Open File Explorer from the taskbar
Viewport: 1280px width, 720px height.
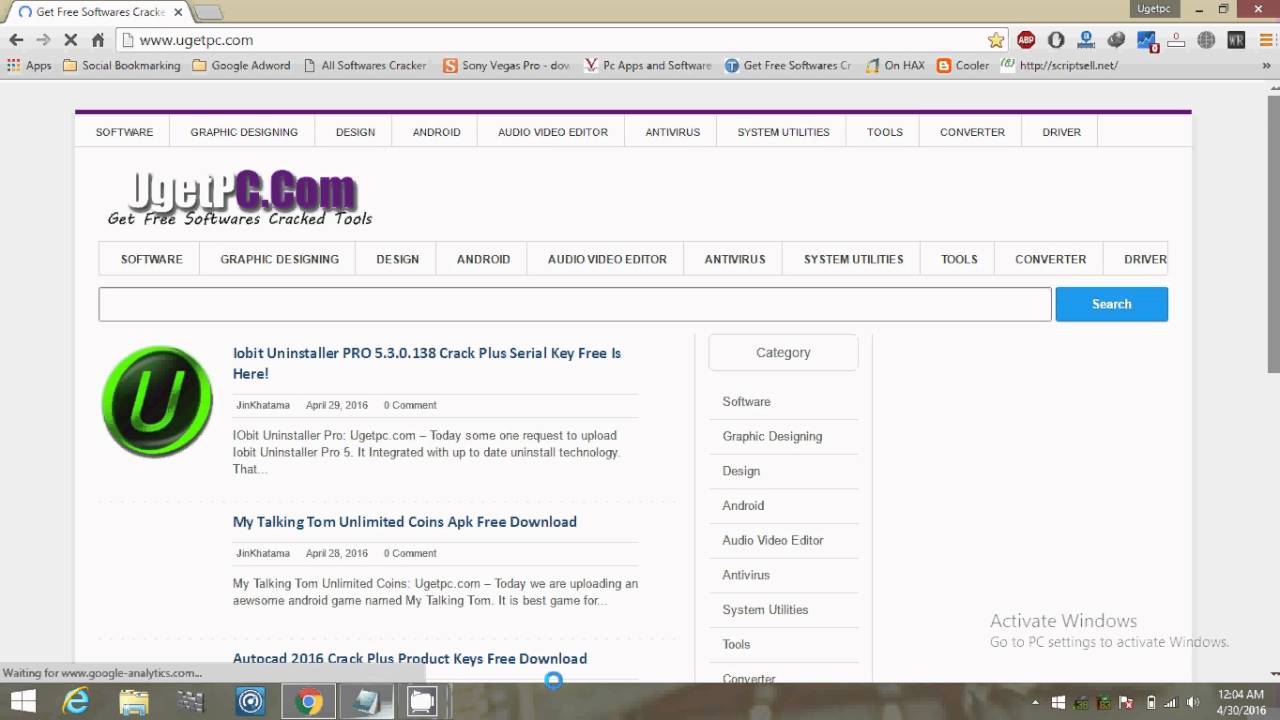[x=134, y=702]
